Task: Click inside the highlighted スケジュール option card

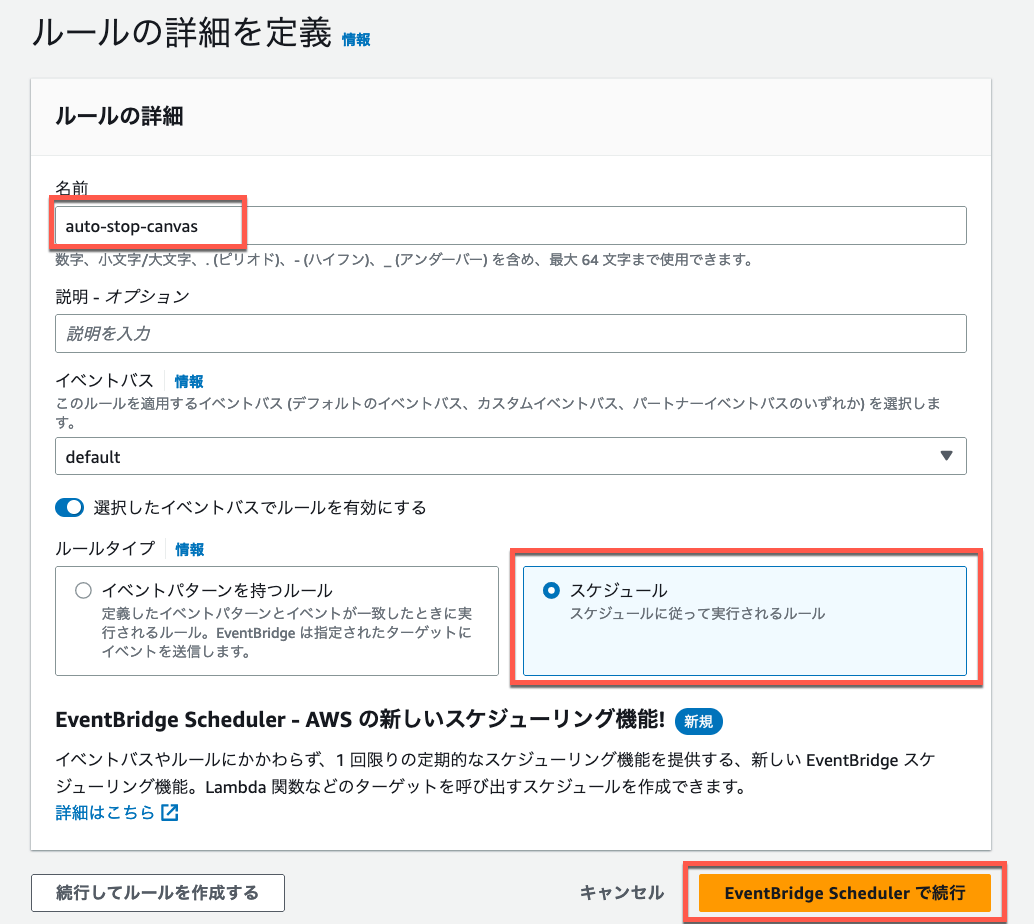Action: (x=745, y=623)
